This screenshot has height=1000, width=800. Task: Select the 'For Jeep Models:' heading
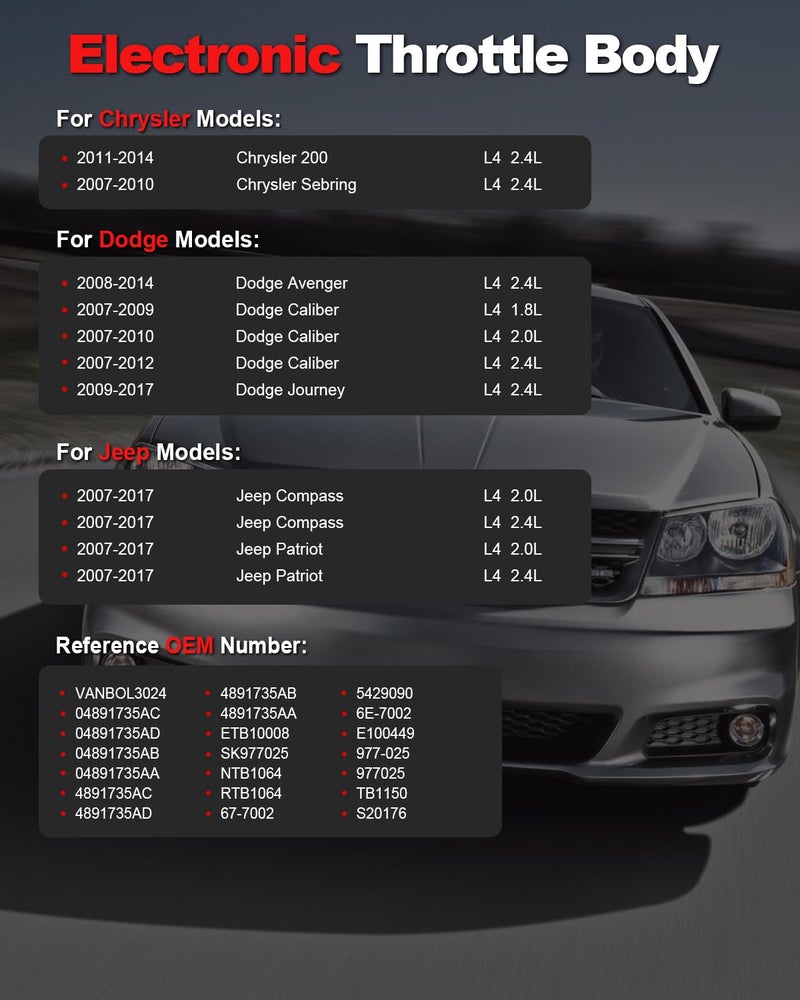point(149,452)
